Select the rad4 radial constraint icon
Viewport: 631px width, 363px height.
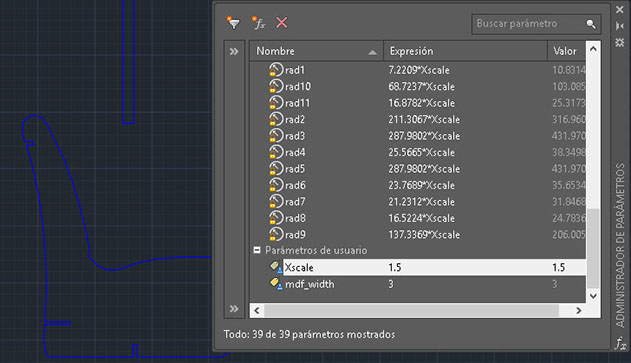point(276,152)
